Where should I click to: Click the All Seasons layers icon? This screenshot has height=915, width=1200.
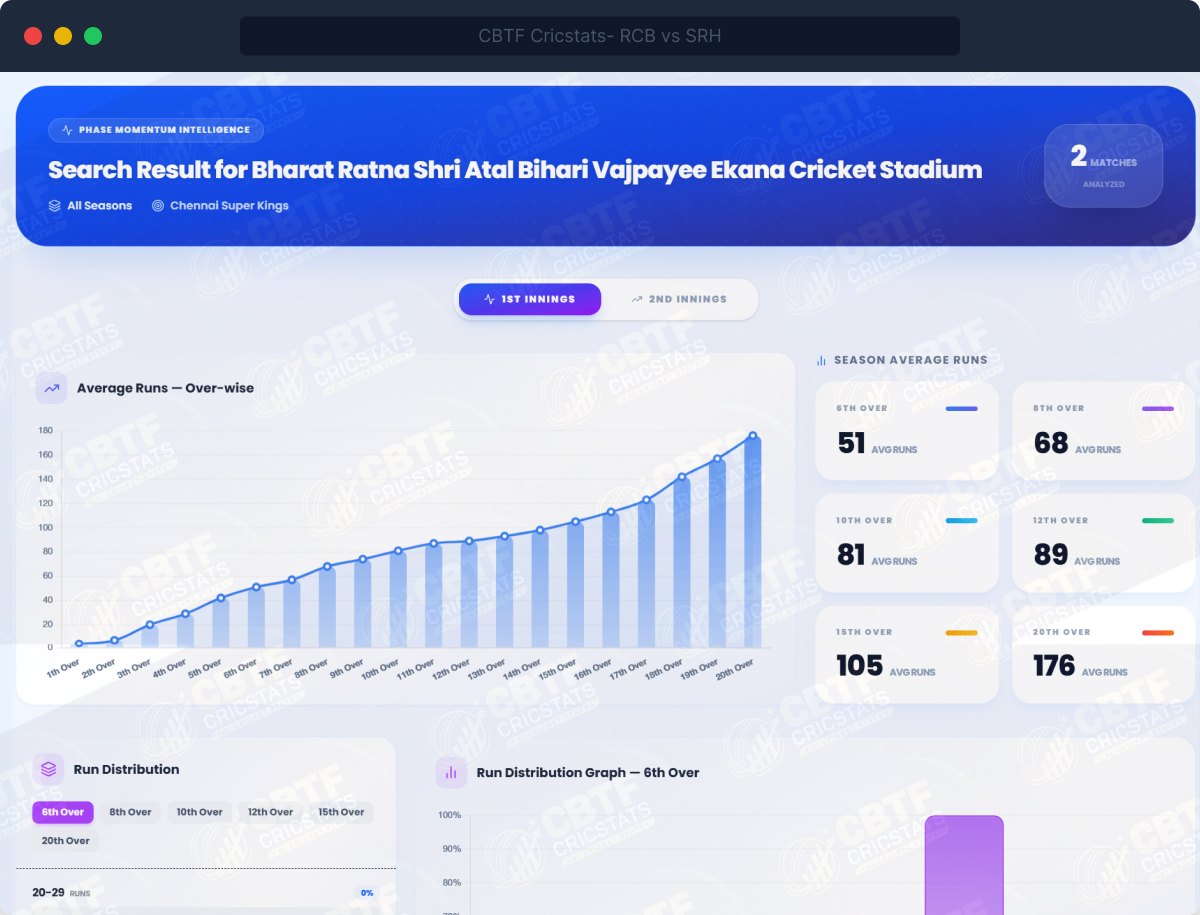(x=55, y=206)
